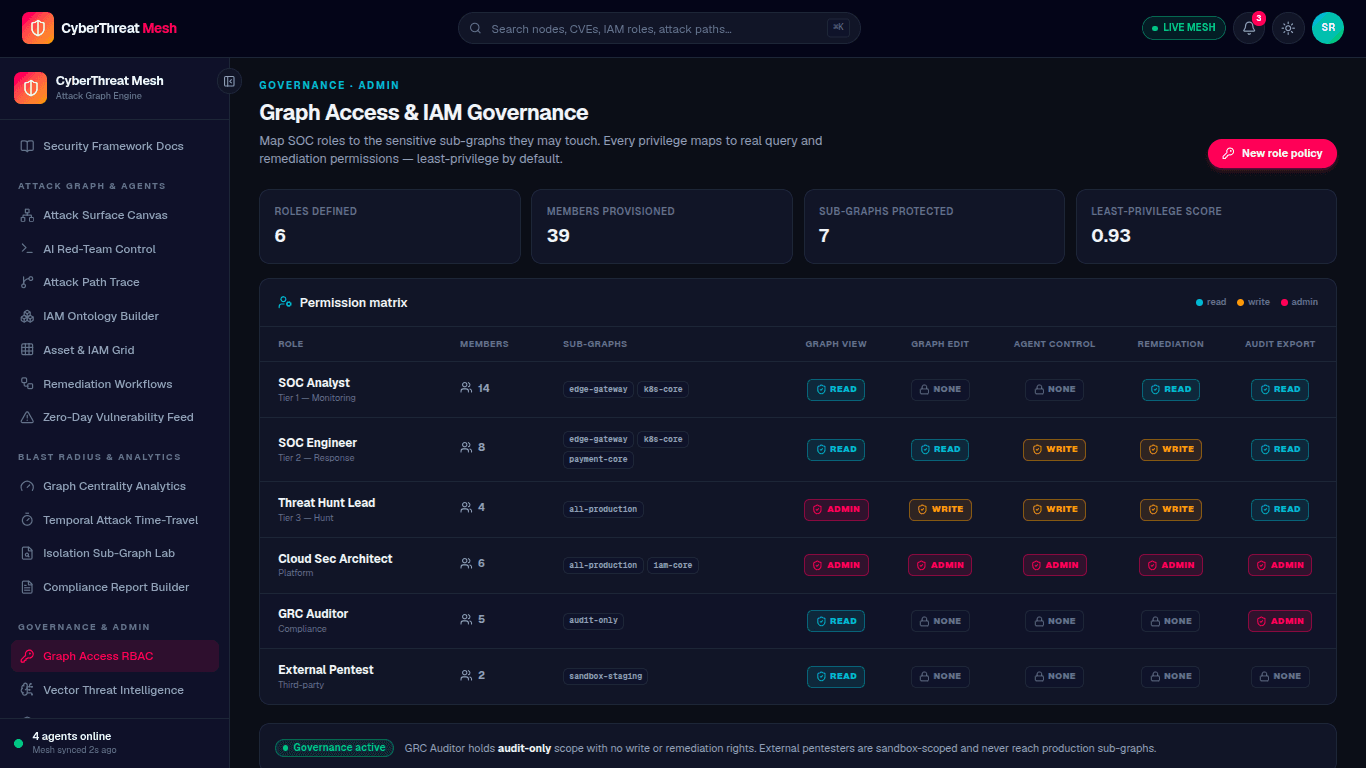Click GRC Auditor Audit Export ADMIN badge

tap(1280, 621)
